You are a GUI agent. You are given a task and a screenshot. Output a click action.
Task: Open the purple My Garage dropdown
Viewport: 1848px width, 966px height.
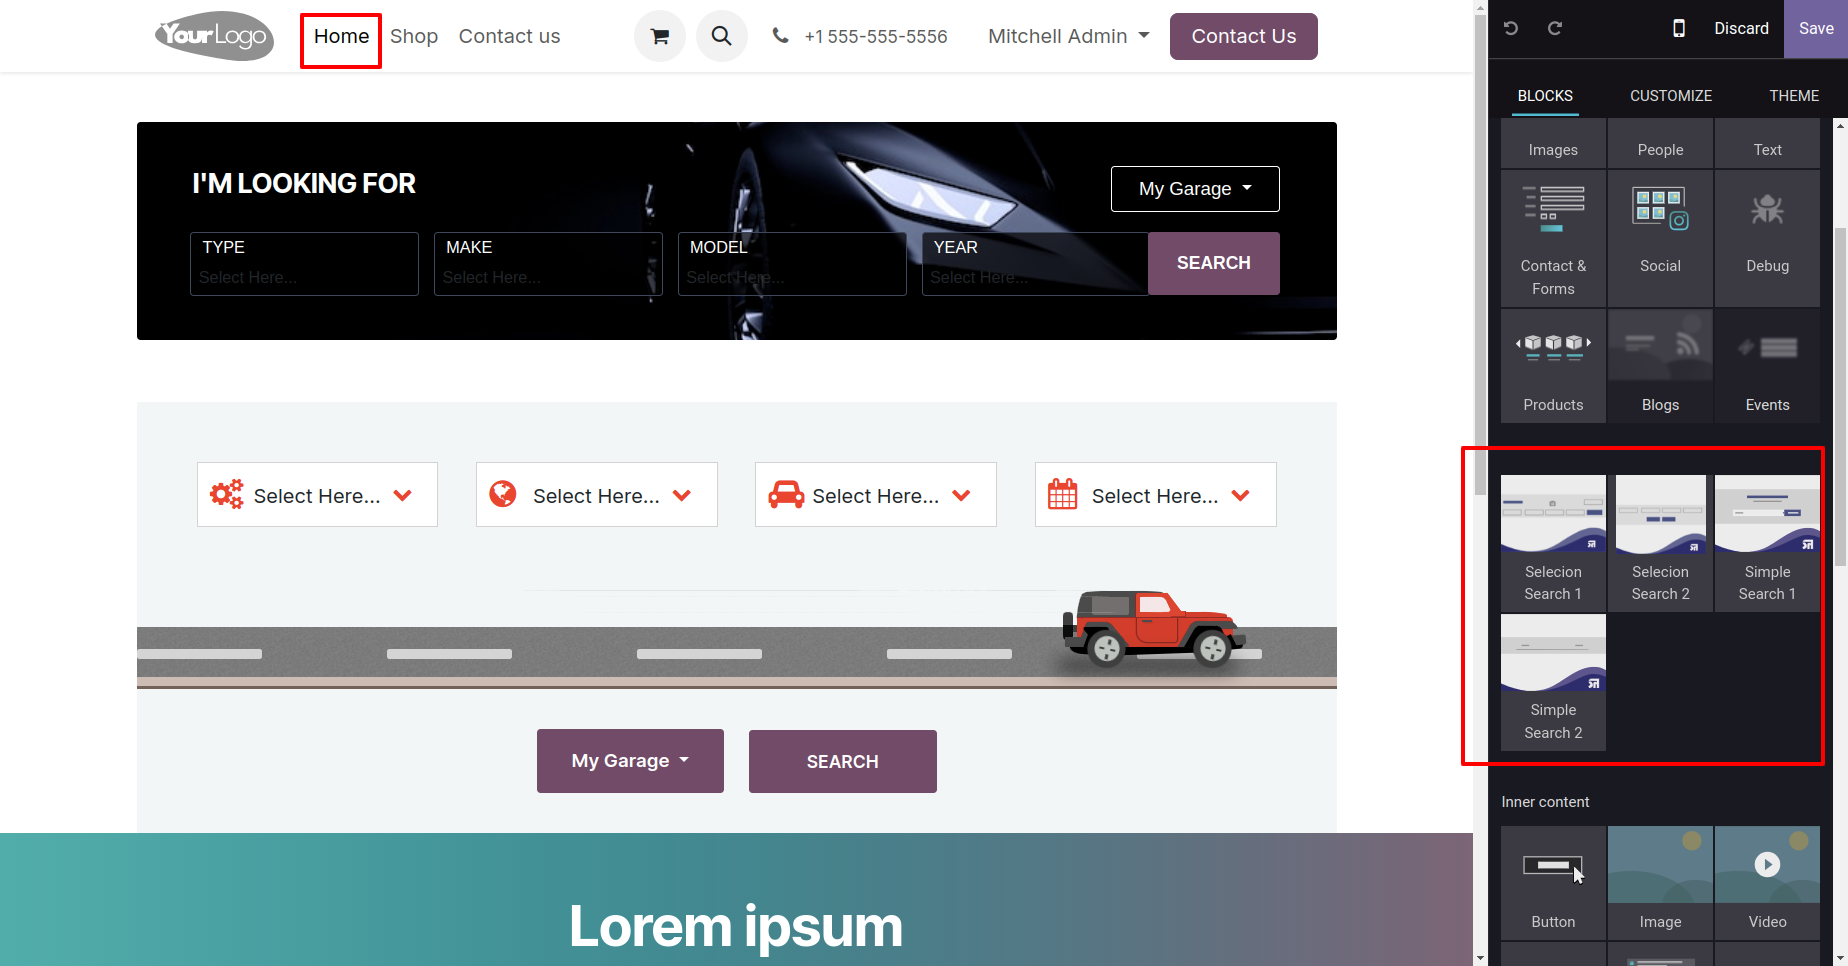click(x=630, y=761)
